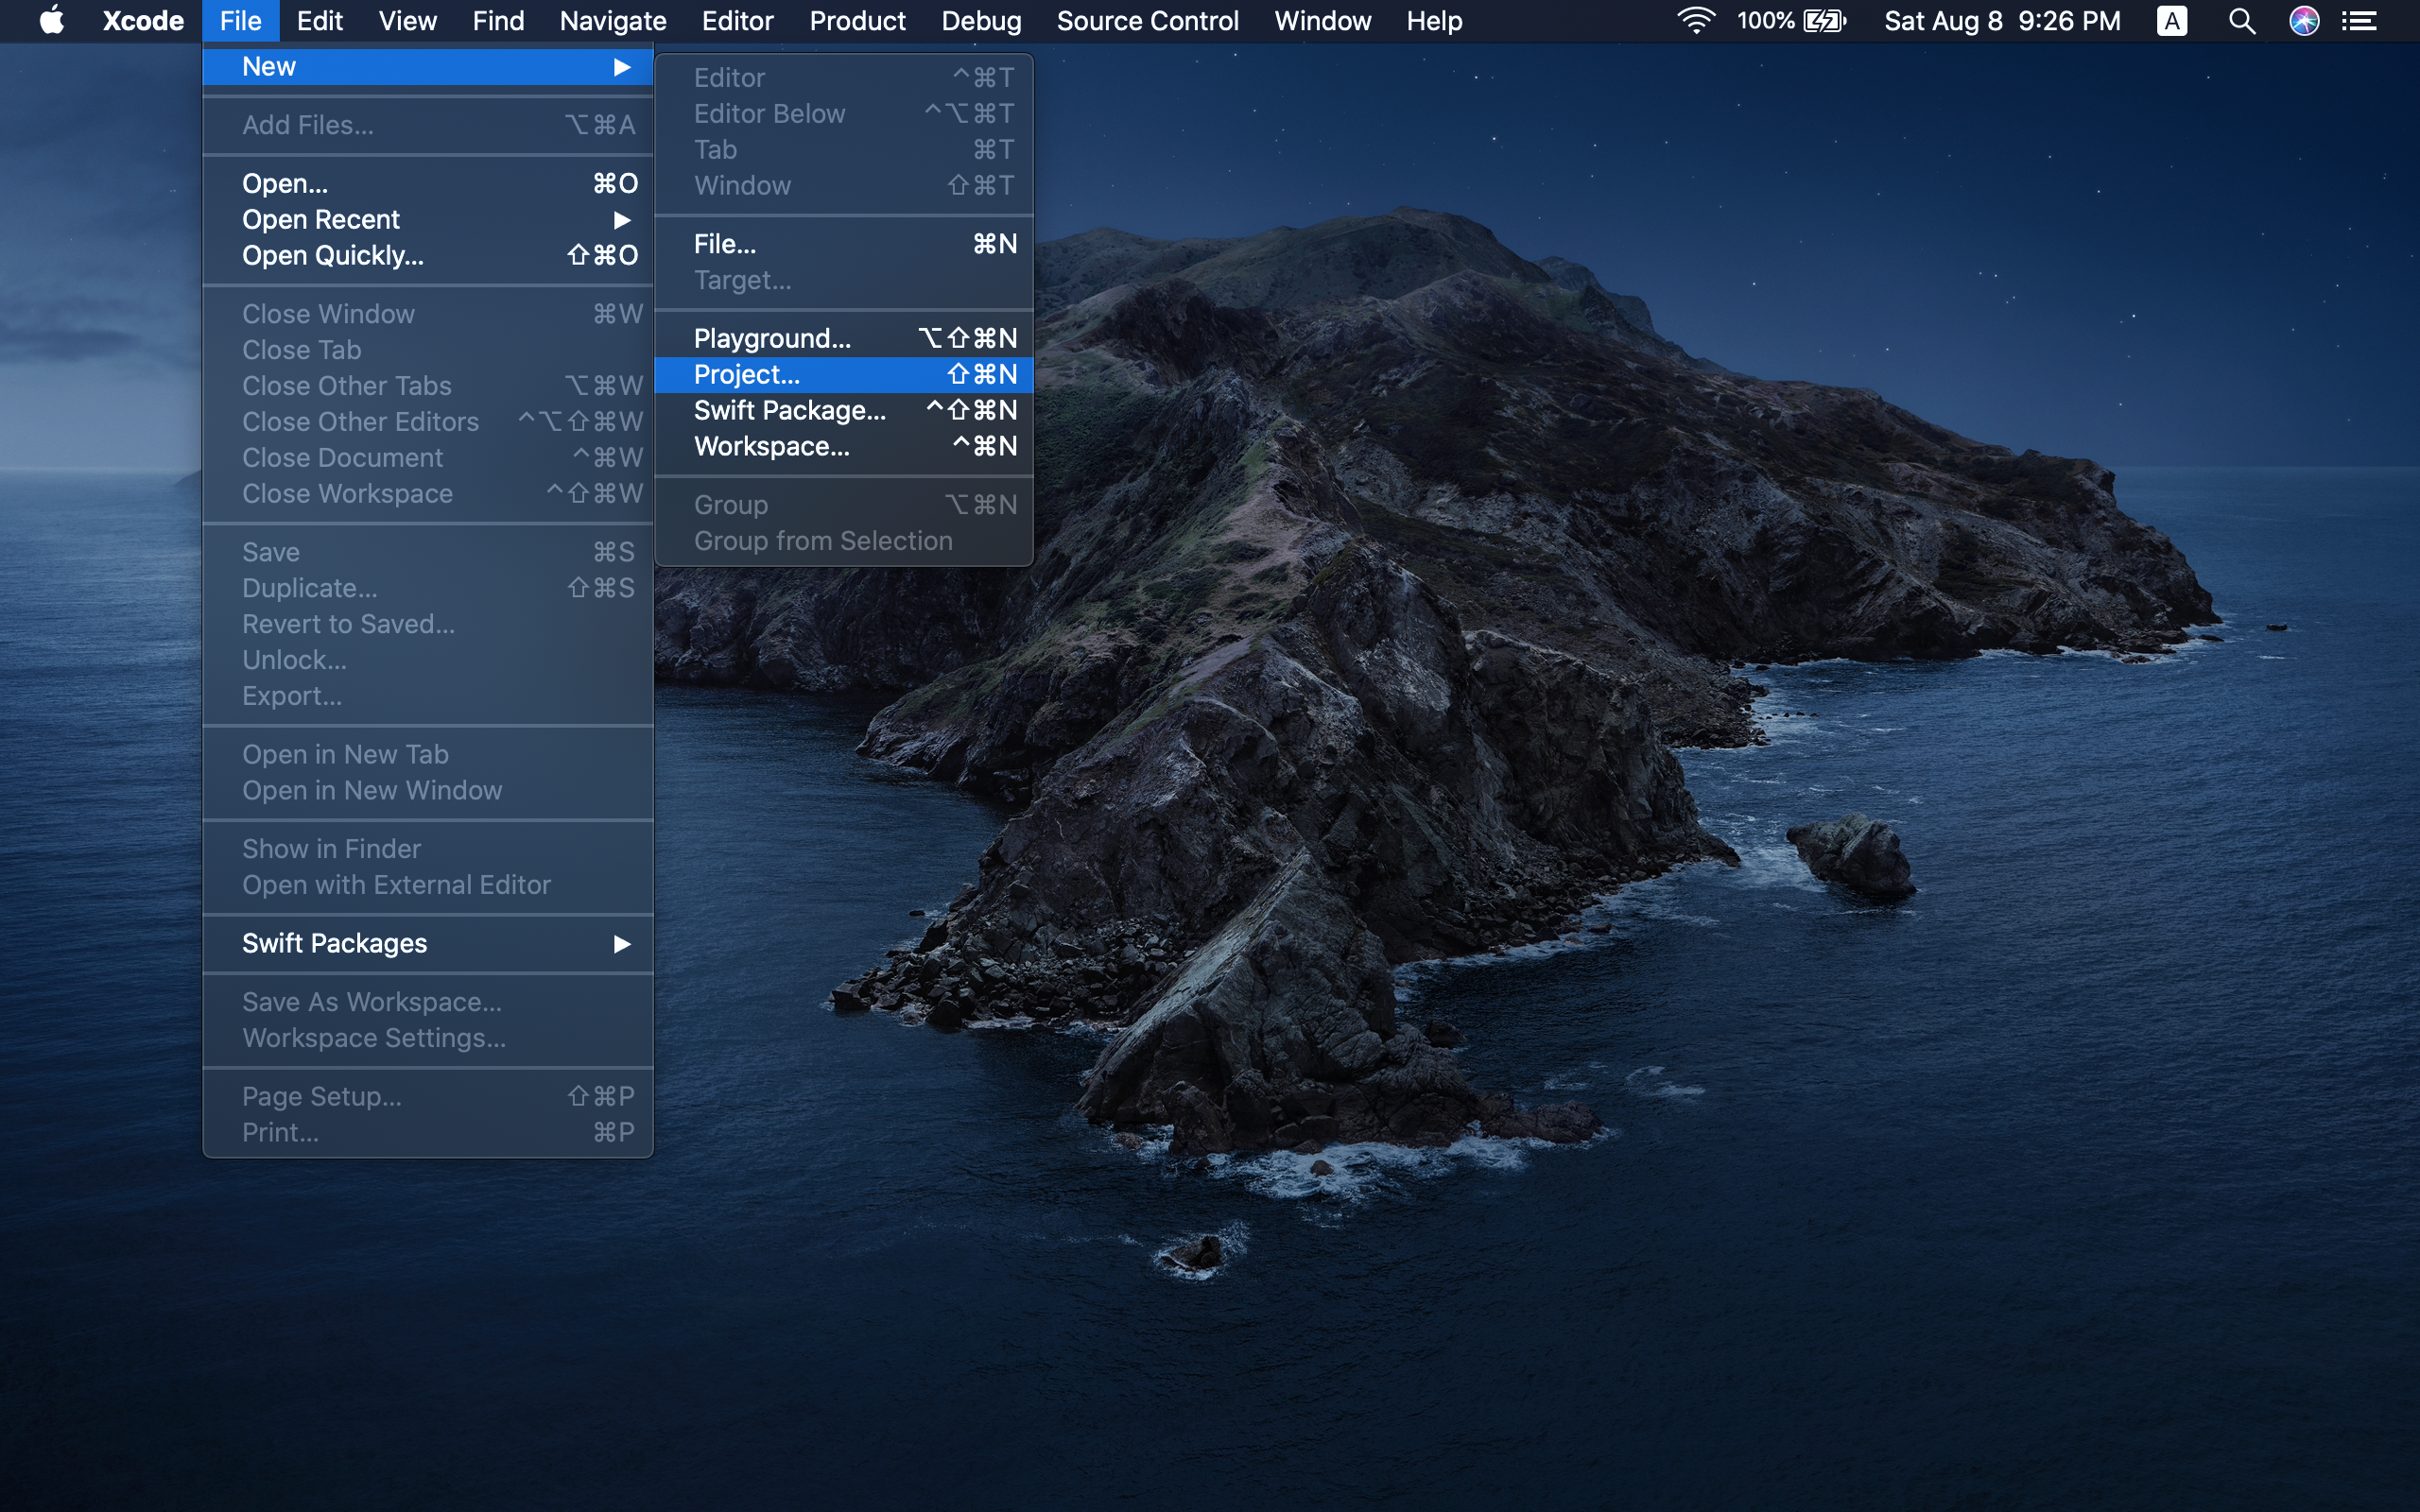Open the Apple menu icon

52,20
